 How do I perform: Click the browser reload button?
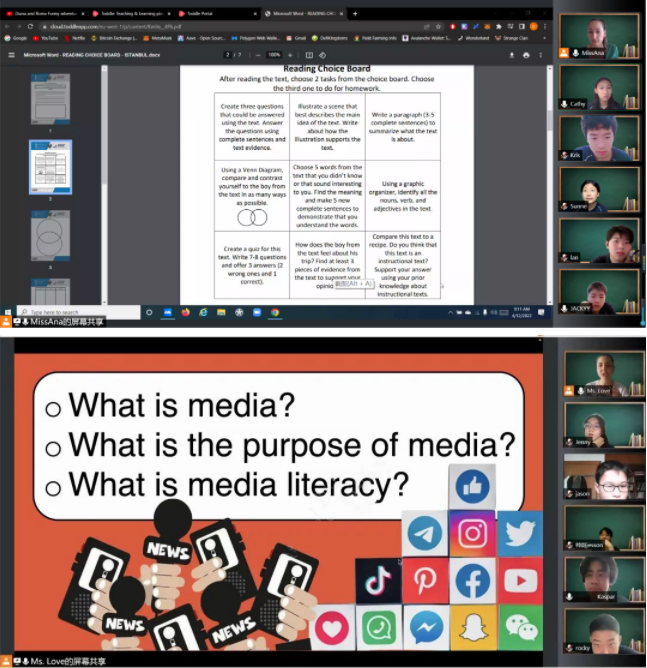30,26
